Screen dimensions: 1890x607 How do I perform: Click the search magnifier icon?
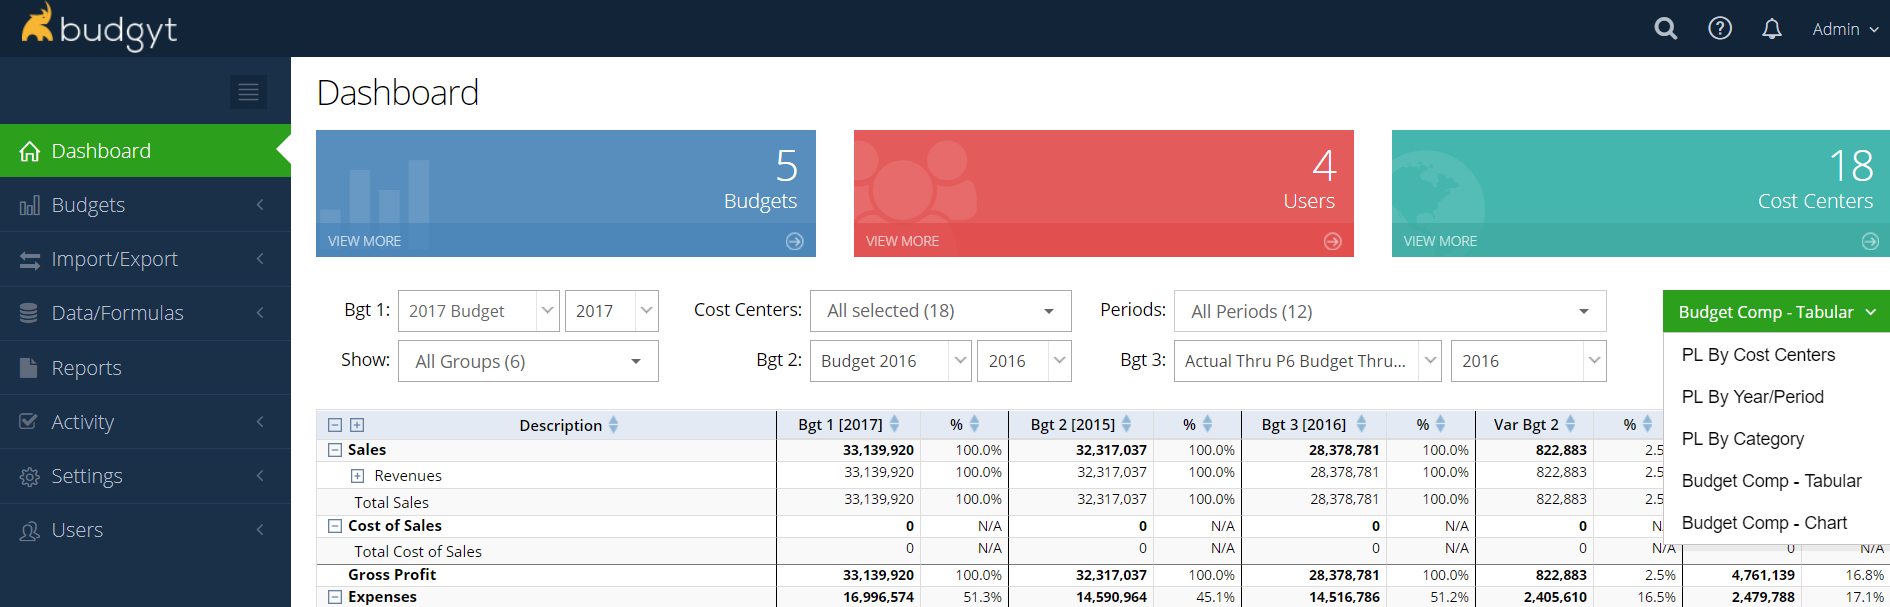tap(1665, 29)
